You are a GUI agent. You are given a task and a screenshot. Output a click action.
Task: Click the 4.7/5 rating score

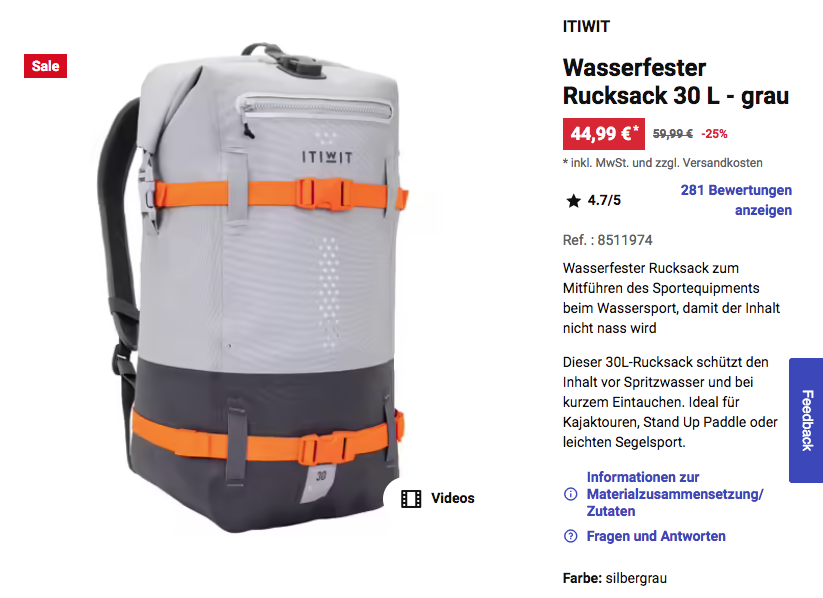coord(604,201)
